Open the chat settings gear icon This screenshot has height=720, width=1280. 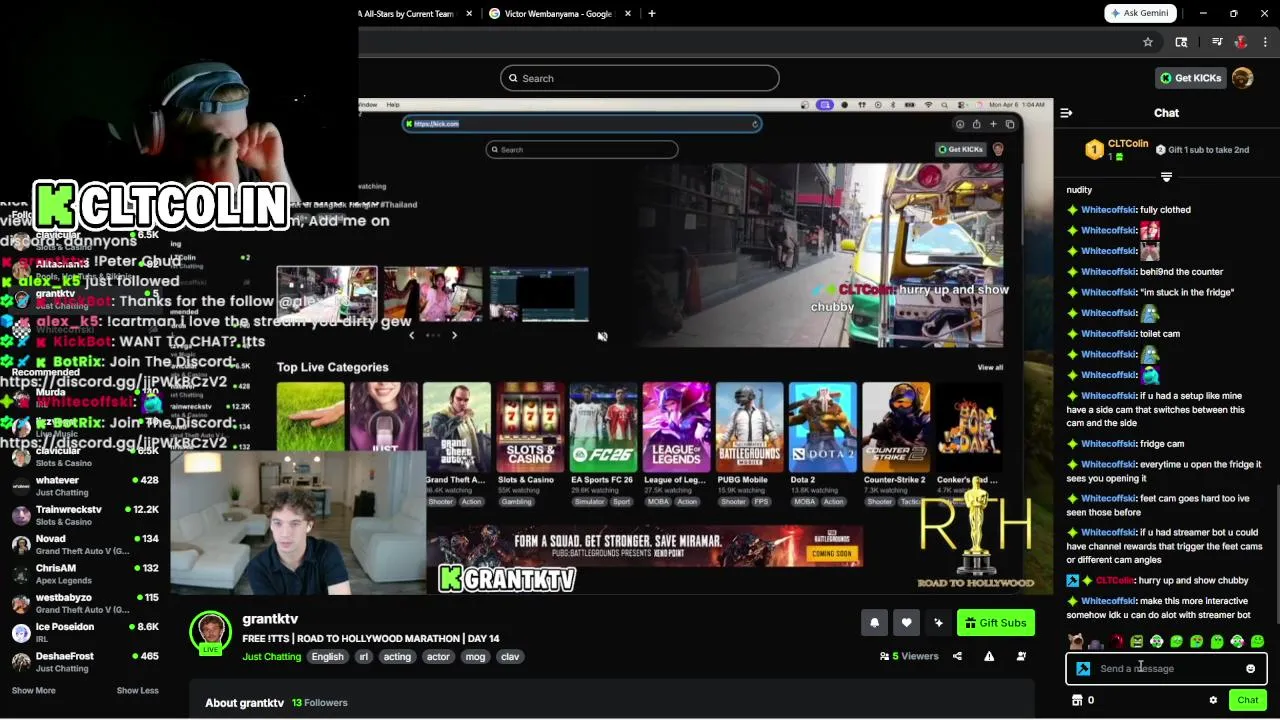click(x=1213, y=700)
